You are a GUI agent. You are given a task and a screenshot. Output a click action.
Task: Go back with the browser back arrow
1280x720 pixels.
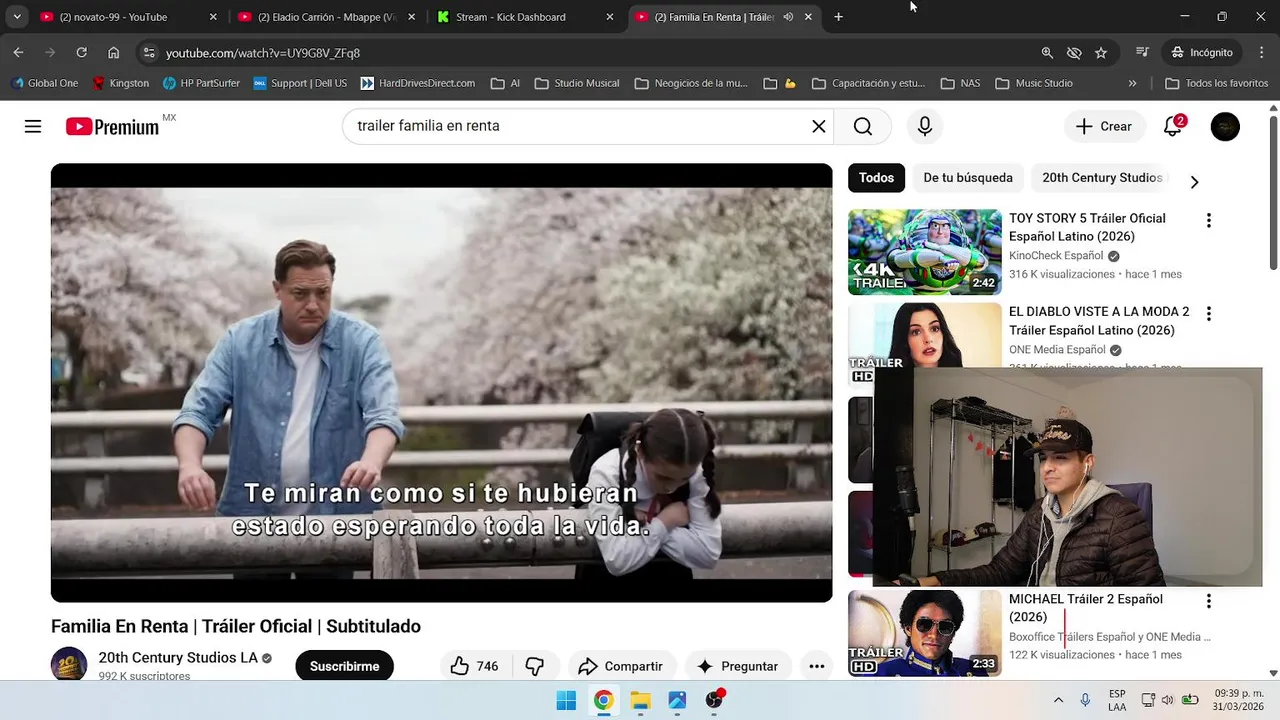pyautogui.click(x=18, y=52)
